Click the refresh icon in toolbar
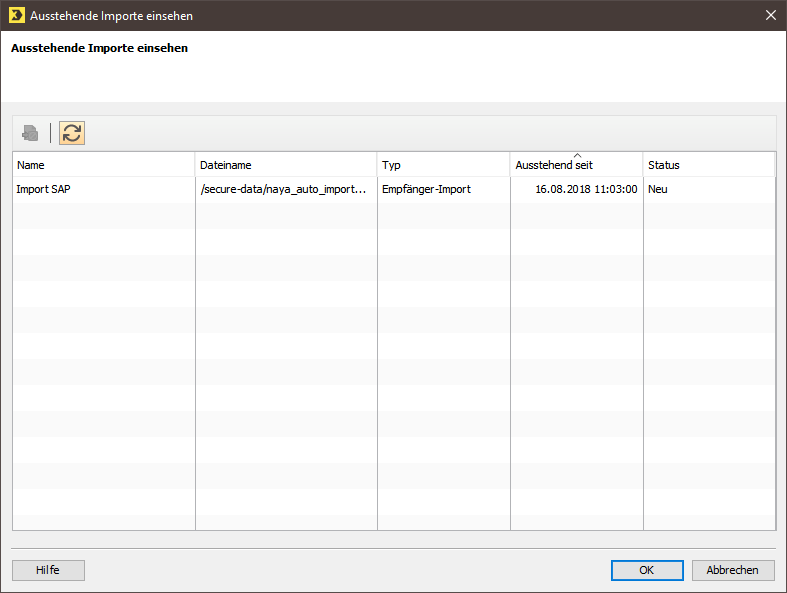The image size is (787, 593). coord(72,133)
